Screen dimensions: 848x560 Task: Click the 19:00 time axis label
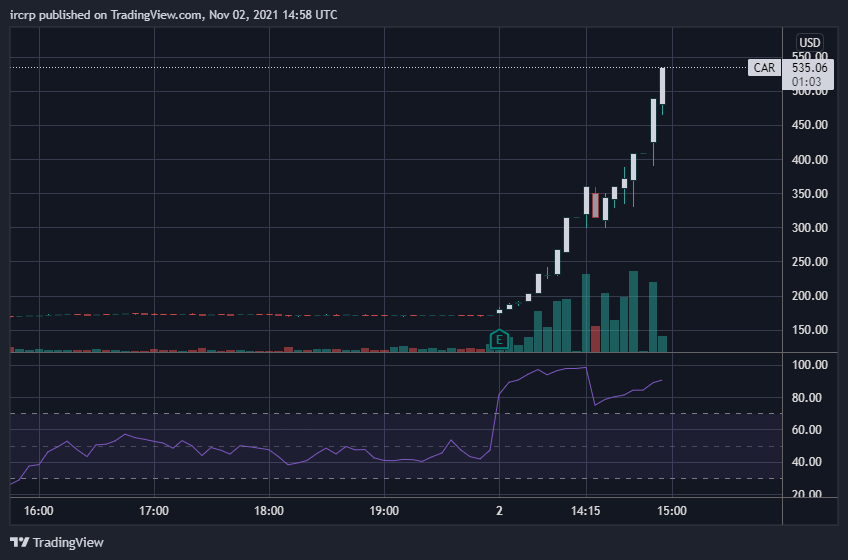(x=385, y=511)
